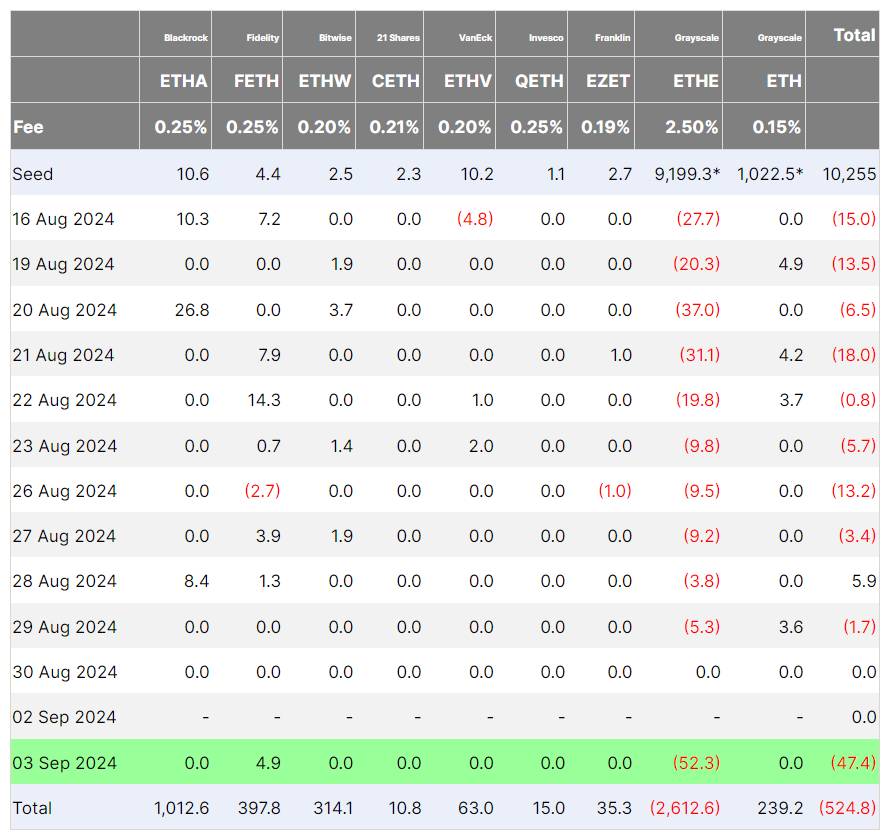Select the QETH ticker header
Viewport: 889px width, 839px height.
539,81
